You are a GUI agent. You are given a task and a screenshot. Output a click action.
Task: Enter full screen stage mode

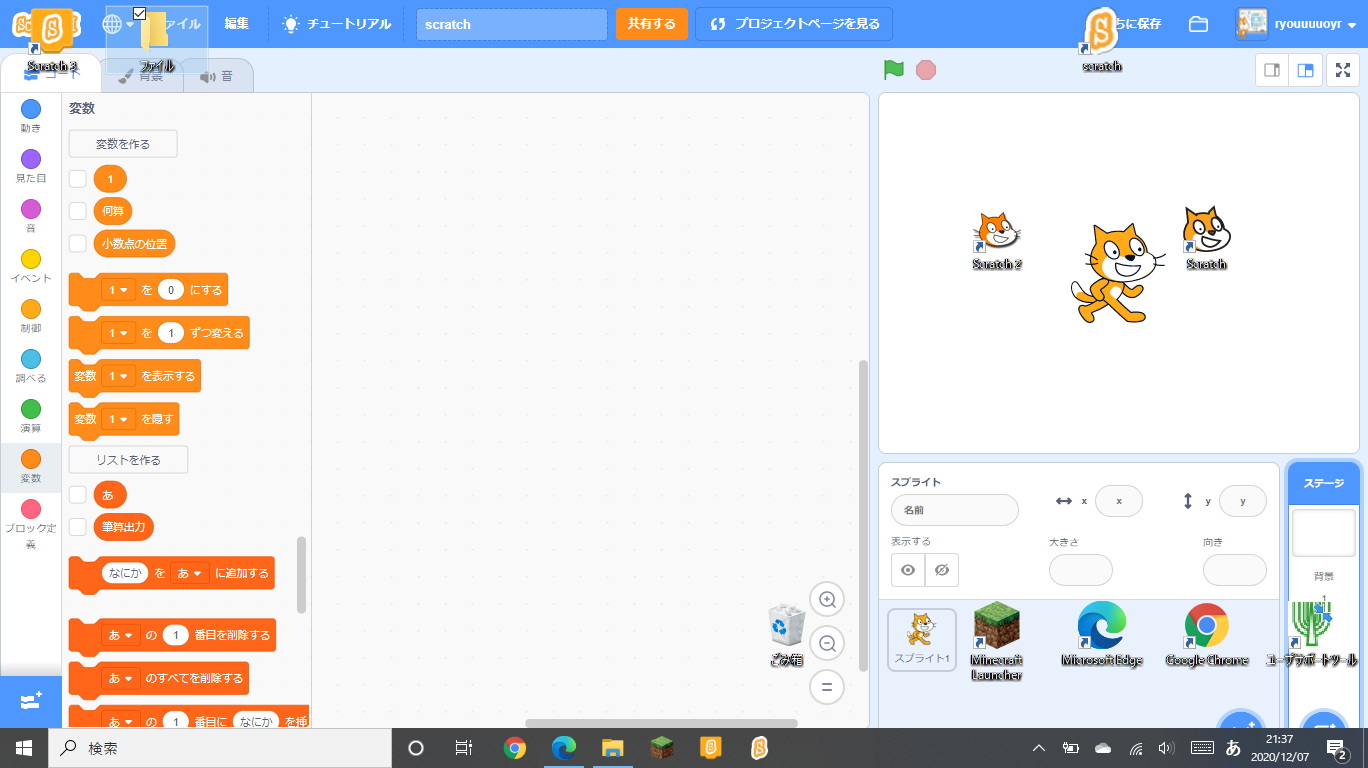pos(1343,70)
